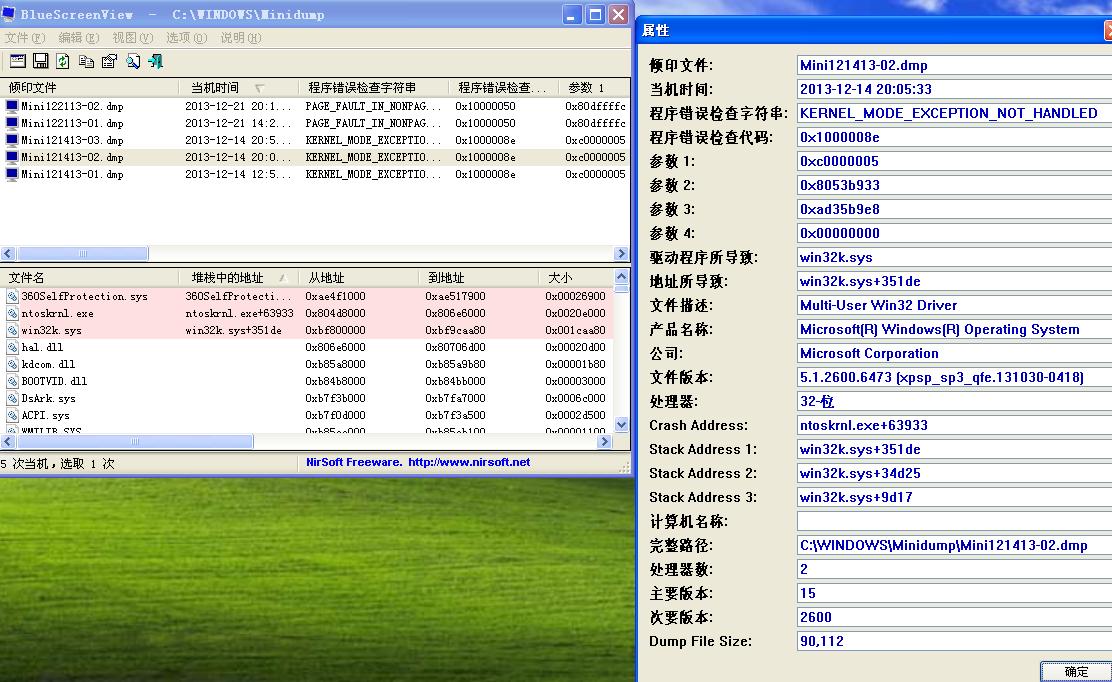Viewport: 1112px width, 682px height.
Task: Open the 说明(H) menu
Action: pos(240,38)
